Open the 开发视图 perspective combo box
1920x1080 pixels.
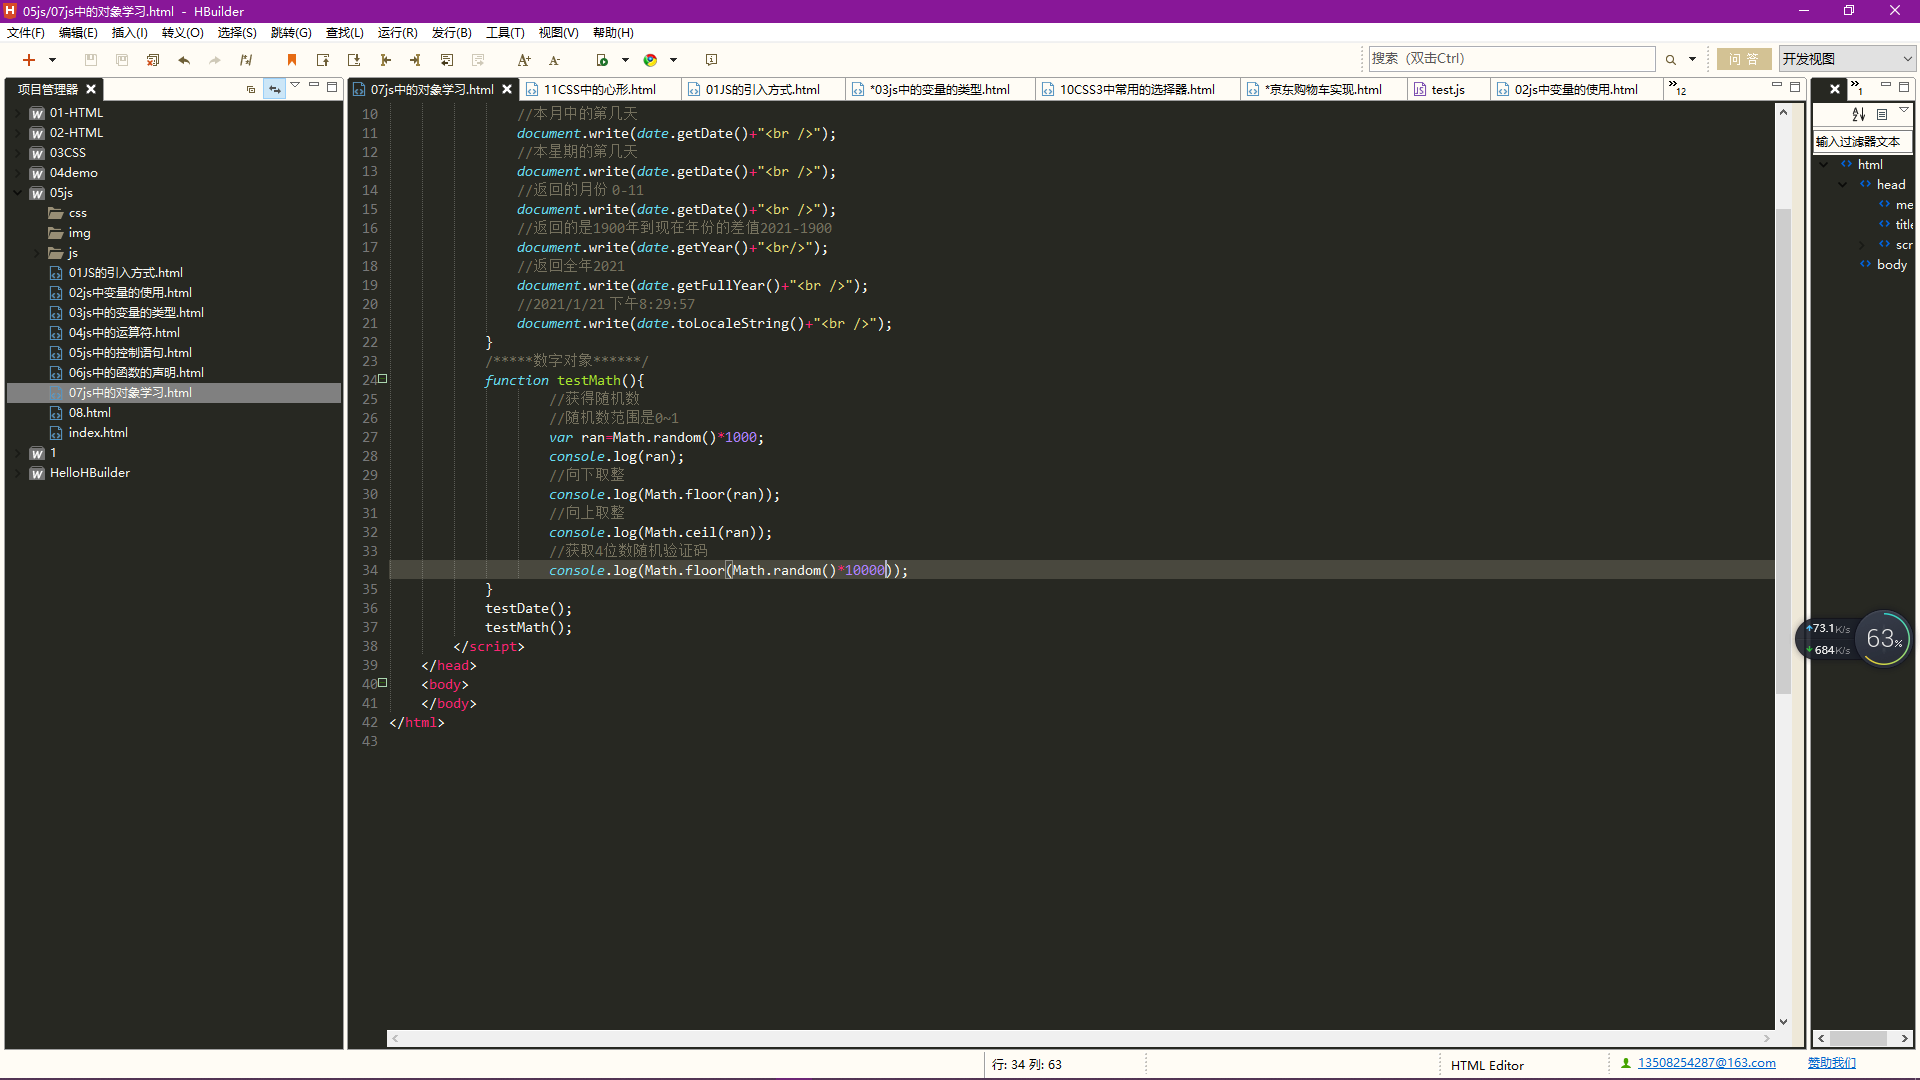(x=1847, y=59)
